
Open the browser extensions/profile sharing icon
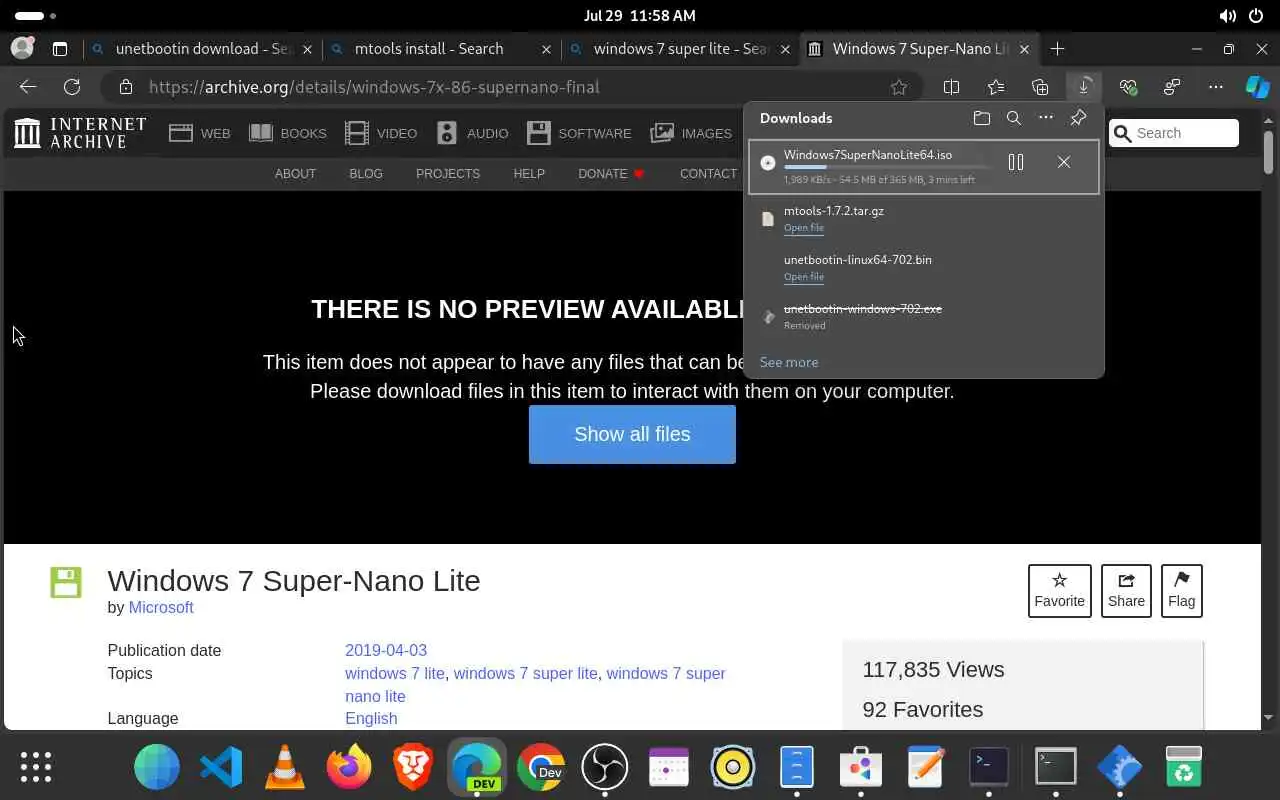[1172, 87]
